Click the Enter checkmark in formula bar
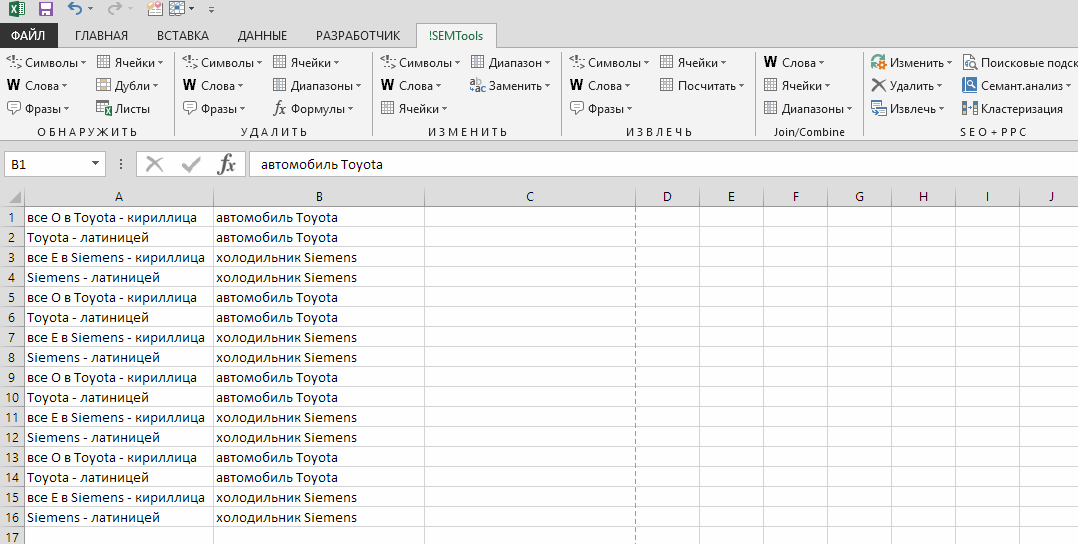 190,164
